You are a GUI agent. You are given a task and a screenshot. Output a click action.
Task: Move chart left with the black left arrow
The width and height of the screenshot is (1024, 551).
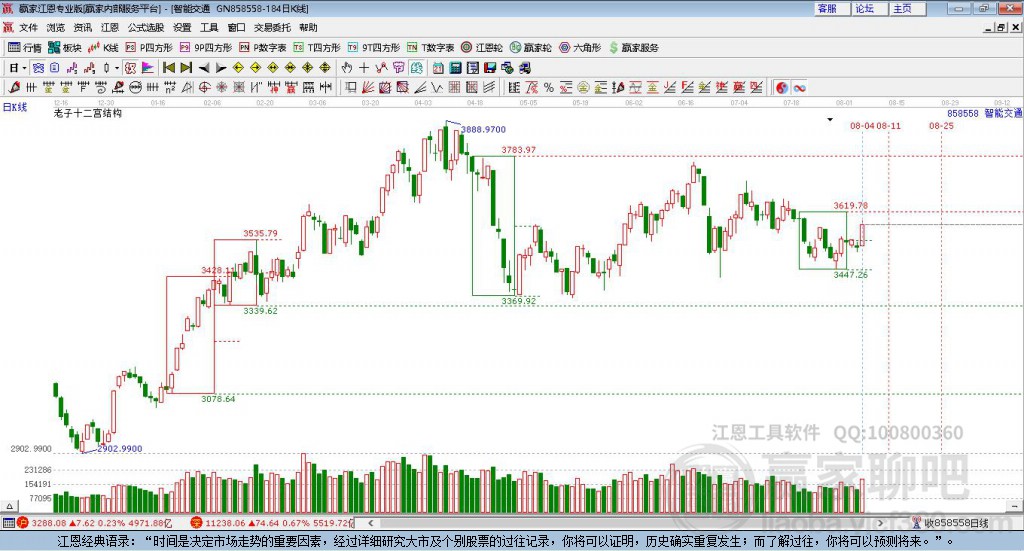(204, 67)
